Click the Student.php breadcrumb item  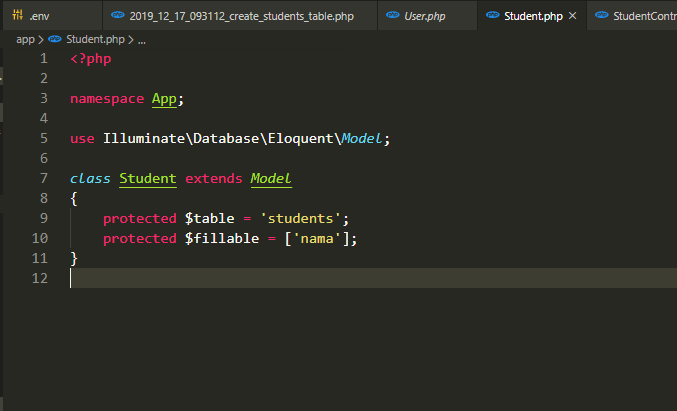point(95,39)
